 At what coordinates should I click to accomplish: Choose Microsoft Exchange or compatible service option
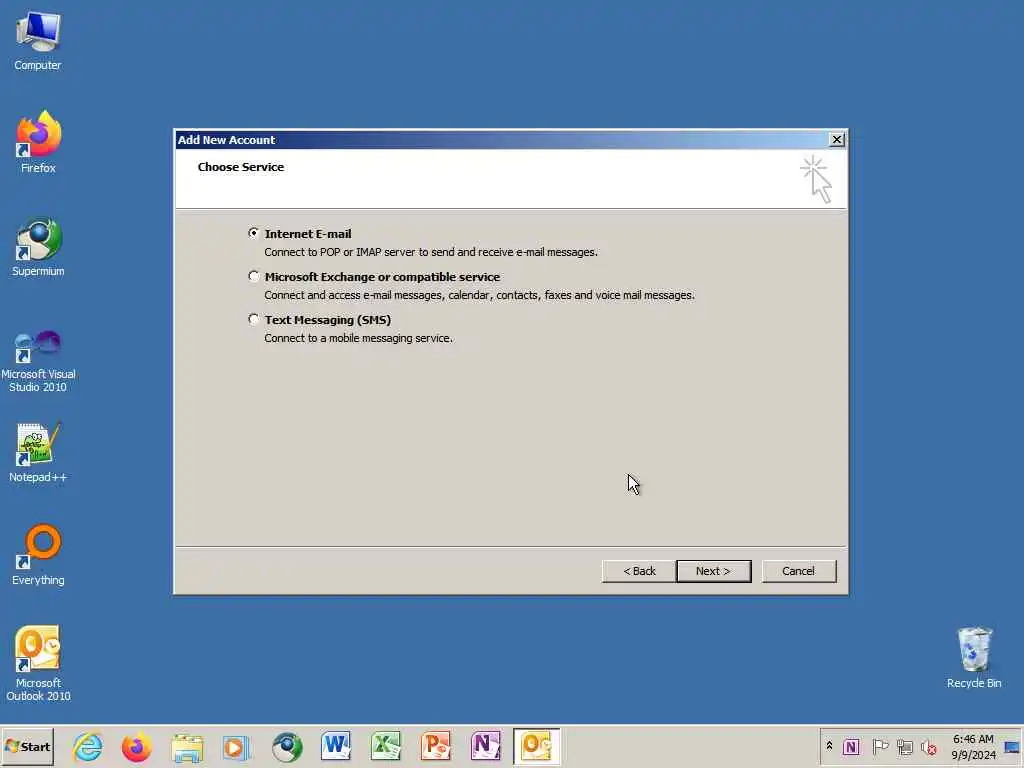[253, 276]
